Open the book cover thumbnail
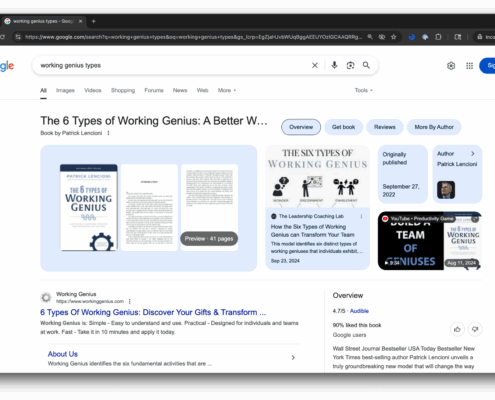 click(x=89, y=207)
